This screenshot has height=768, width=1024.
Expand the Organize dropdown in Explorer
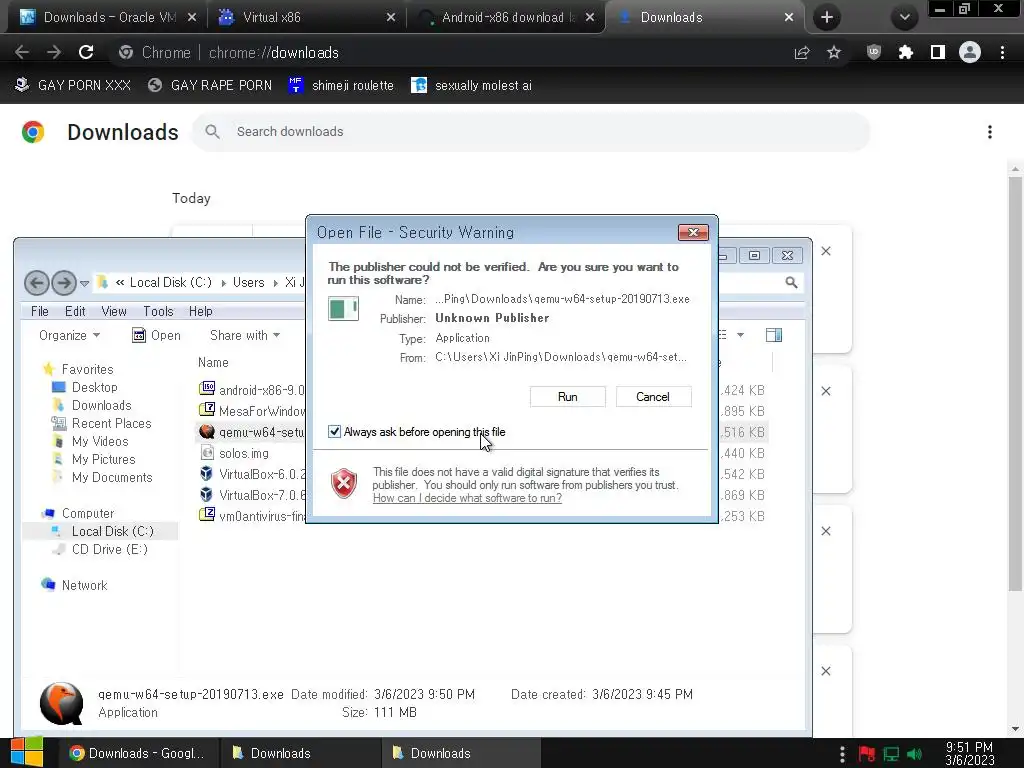coord(69,335)
